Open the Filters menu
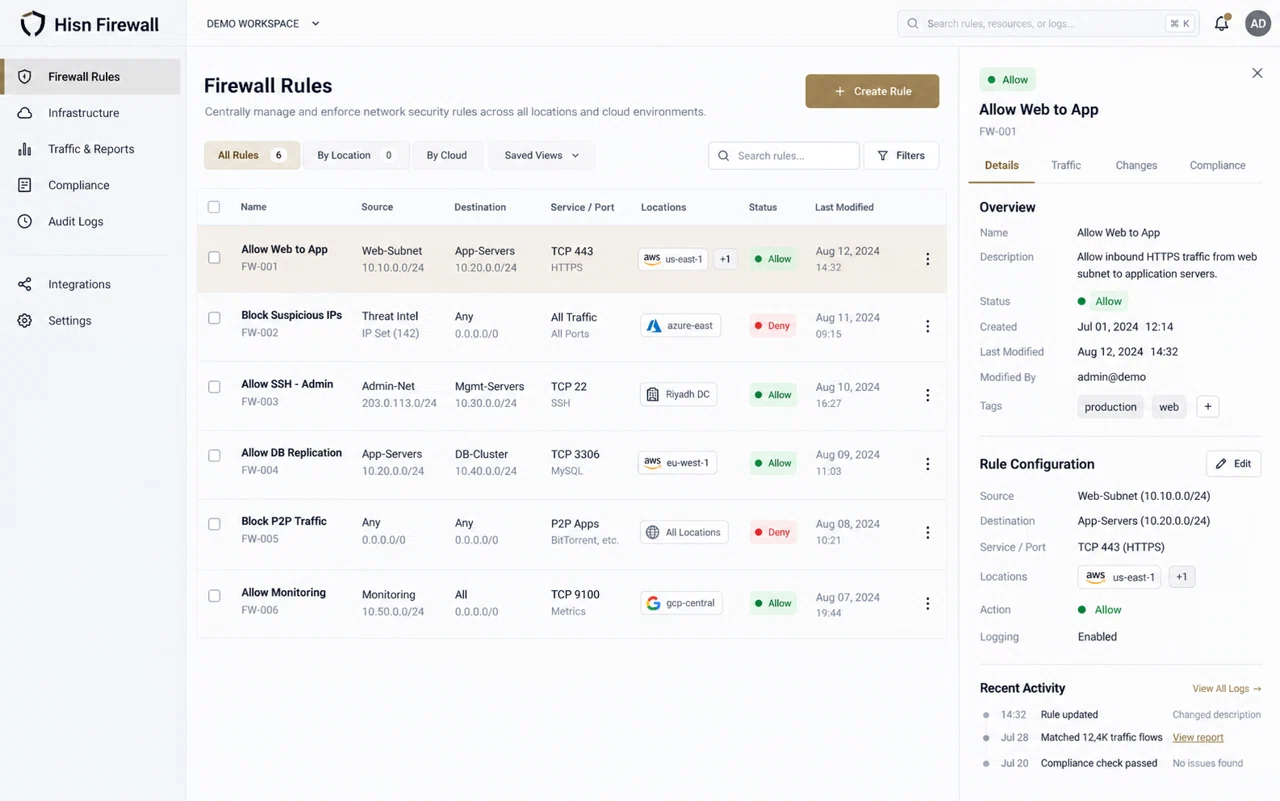The width and height of the screenshot is (1280, 801). coord(901,155)
